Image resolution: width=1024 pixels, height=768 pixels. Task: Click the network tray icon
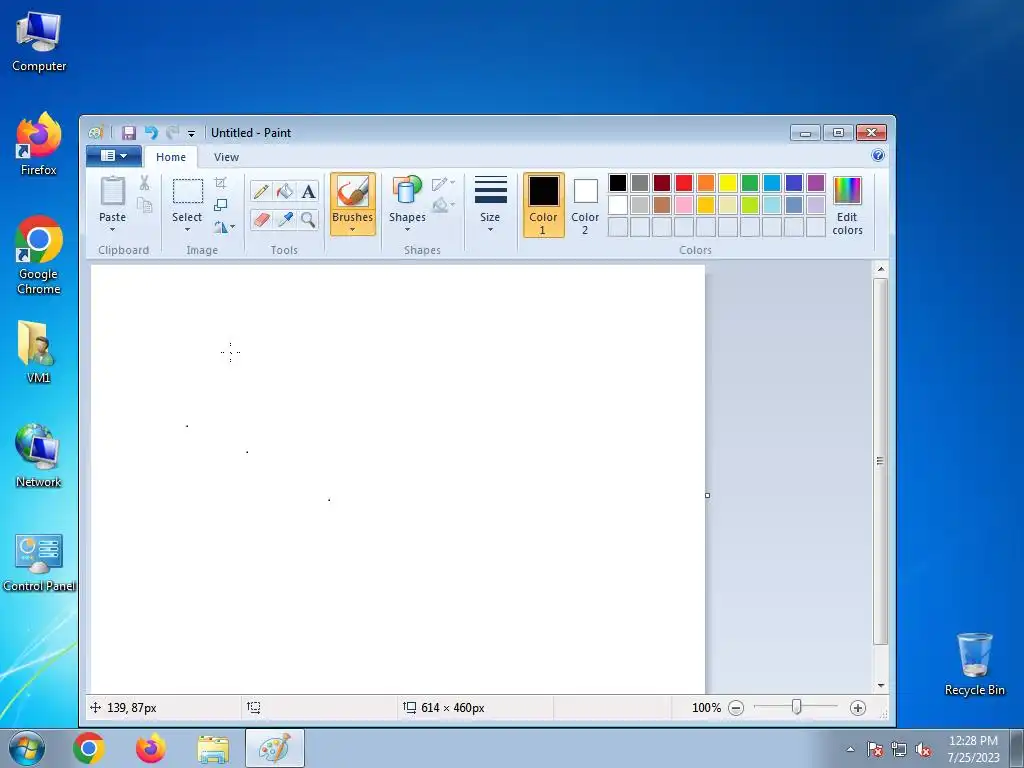pos(899,750)
